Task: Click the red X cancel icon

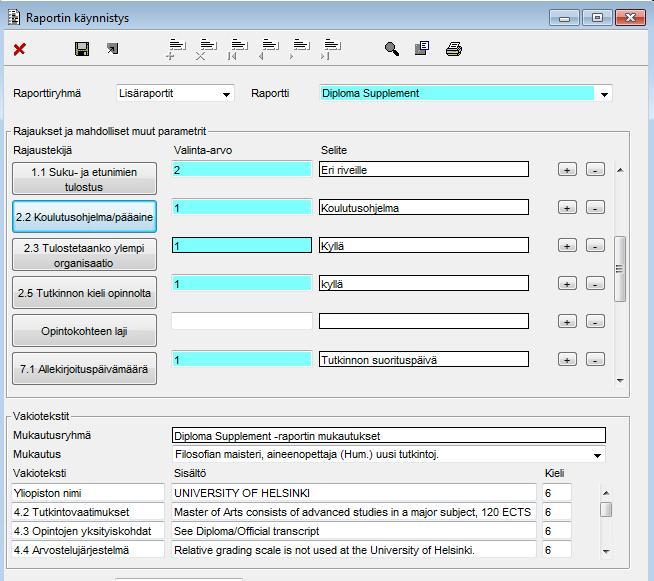Action: pyautogui.click(x=19, y=49)
